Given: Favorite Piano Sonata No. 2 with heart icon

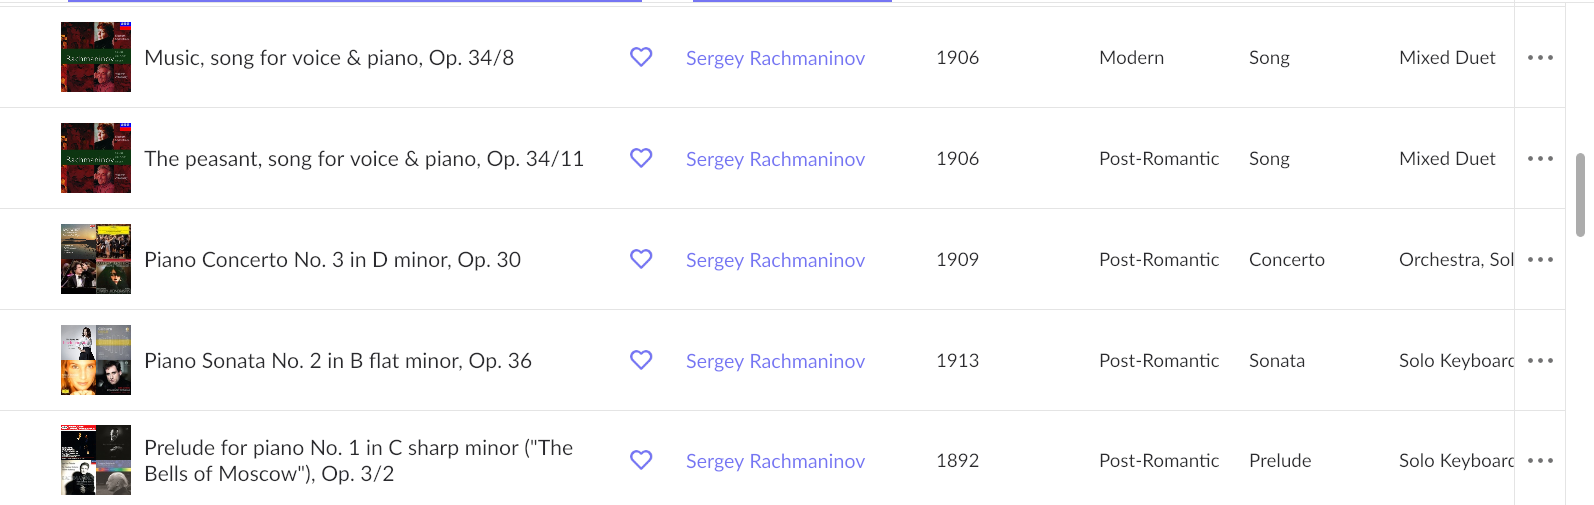Looking at the screenshot, I should 641,360.
